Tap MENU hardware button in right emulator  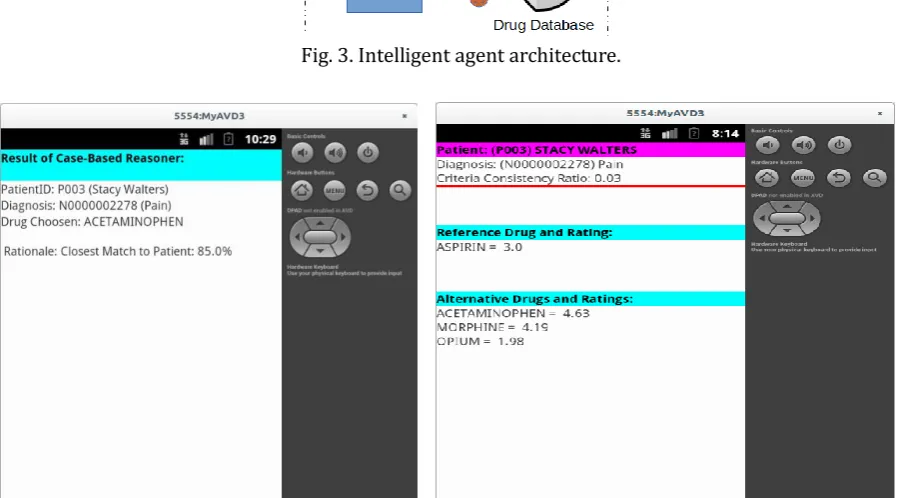click(x=803, y=178)
